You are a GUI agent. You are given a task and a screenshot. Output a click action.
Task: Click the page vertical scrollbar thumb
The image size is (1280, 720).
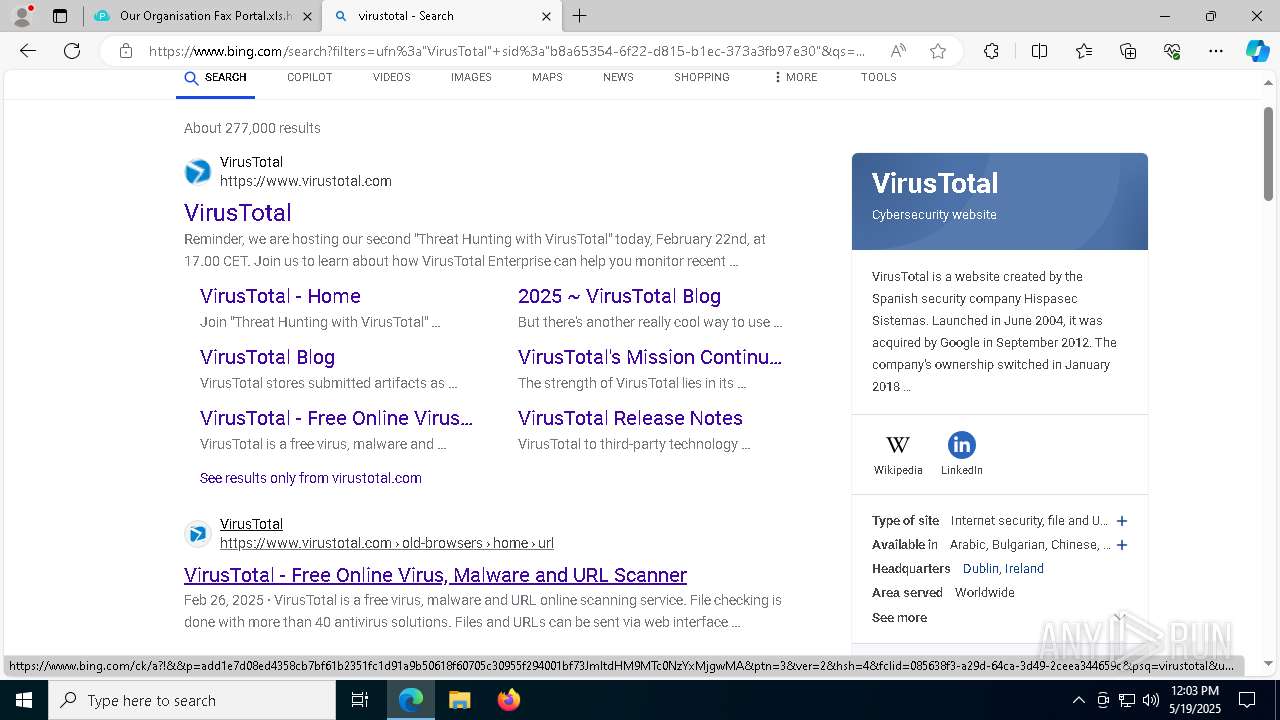(1269, 153)
